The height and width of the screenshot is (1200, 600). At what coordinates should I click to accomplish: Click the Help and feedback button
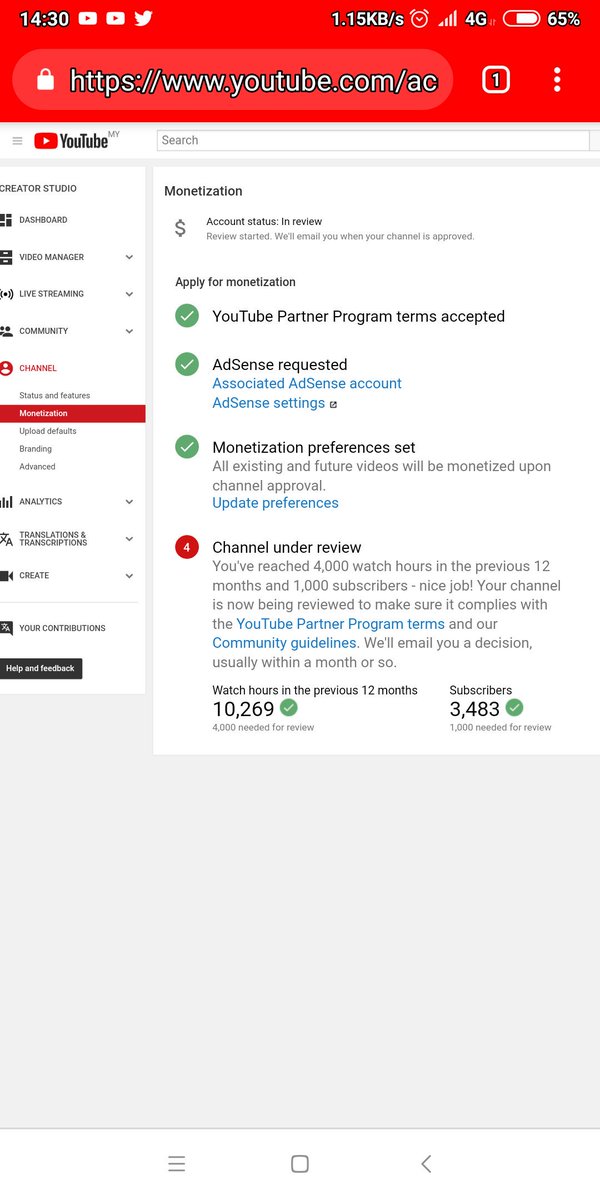pyautogui.click(x=41, y=668)
